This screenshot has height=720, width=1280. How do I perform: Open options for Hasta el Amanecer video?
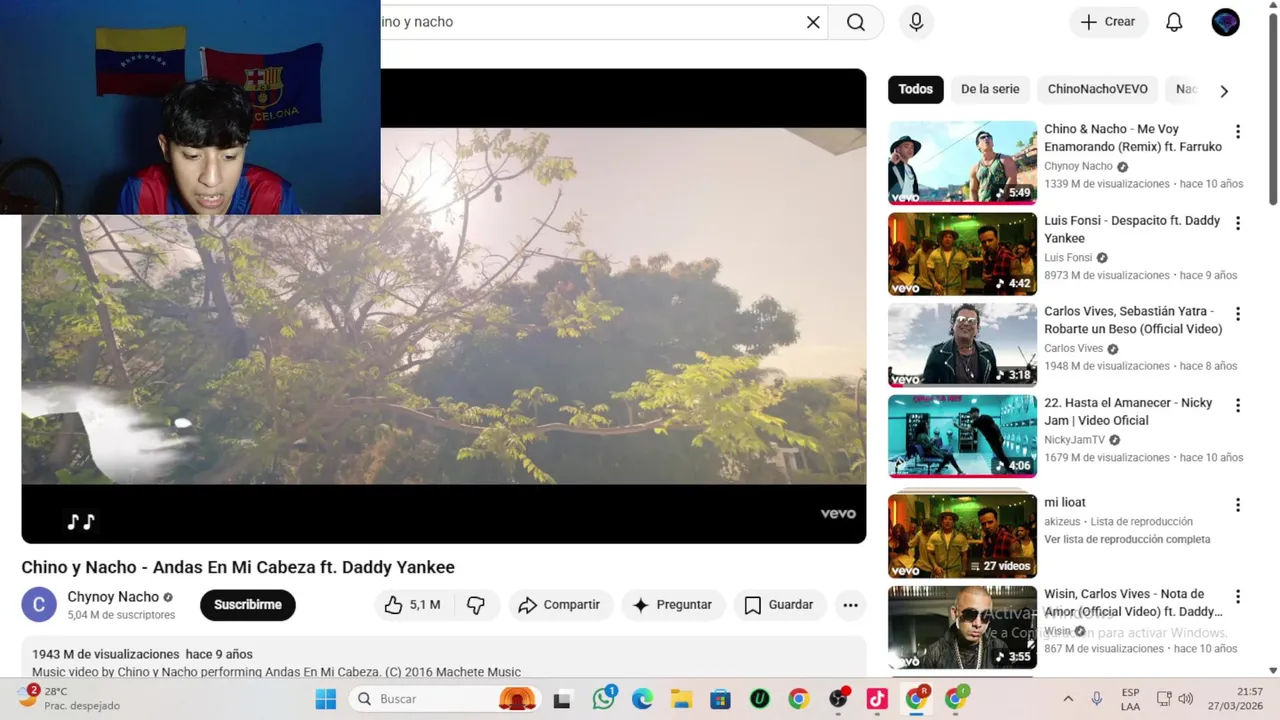click(1238, 406)
